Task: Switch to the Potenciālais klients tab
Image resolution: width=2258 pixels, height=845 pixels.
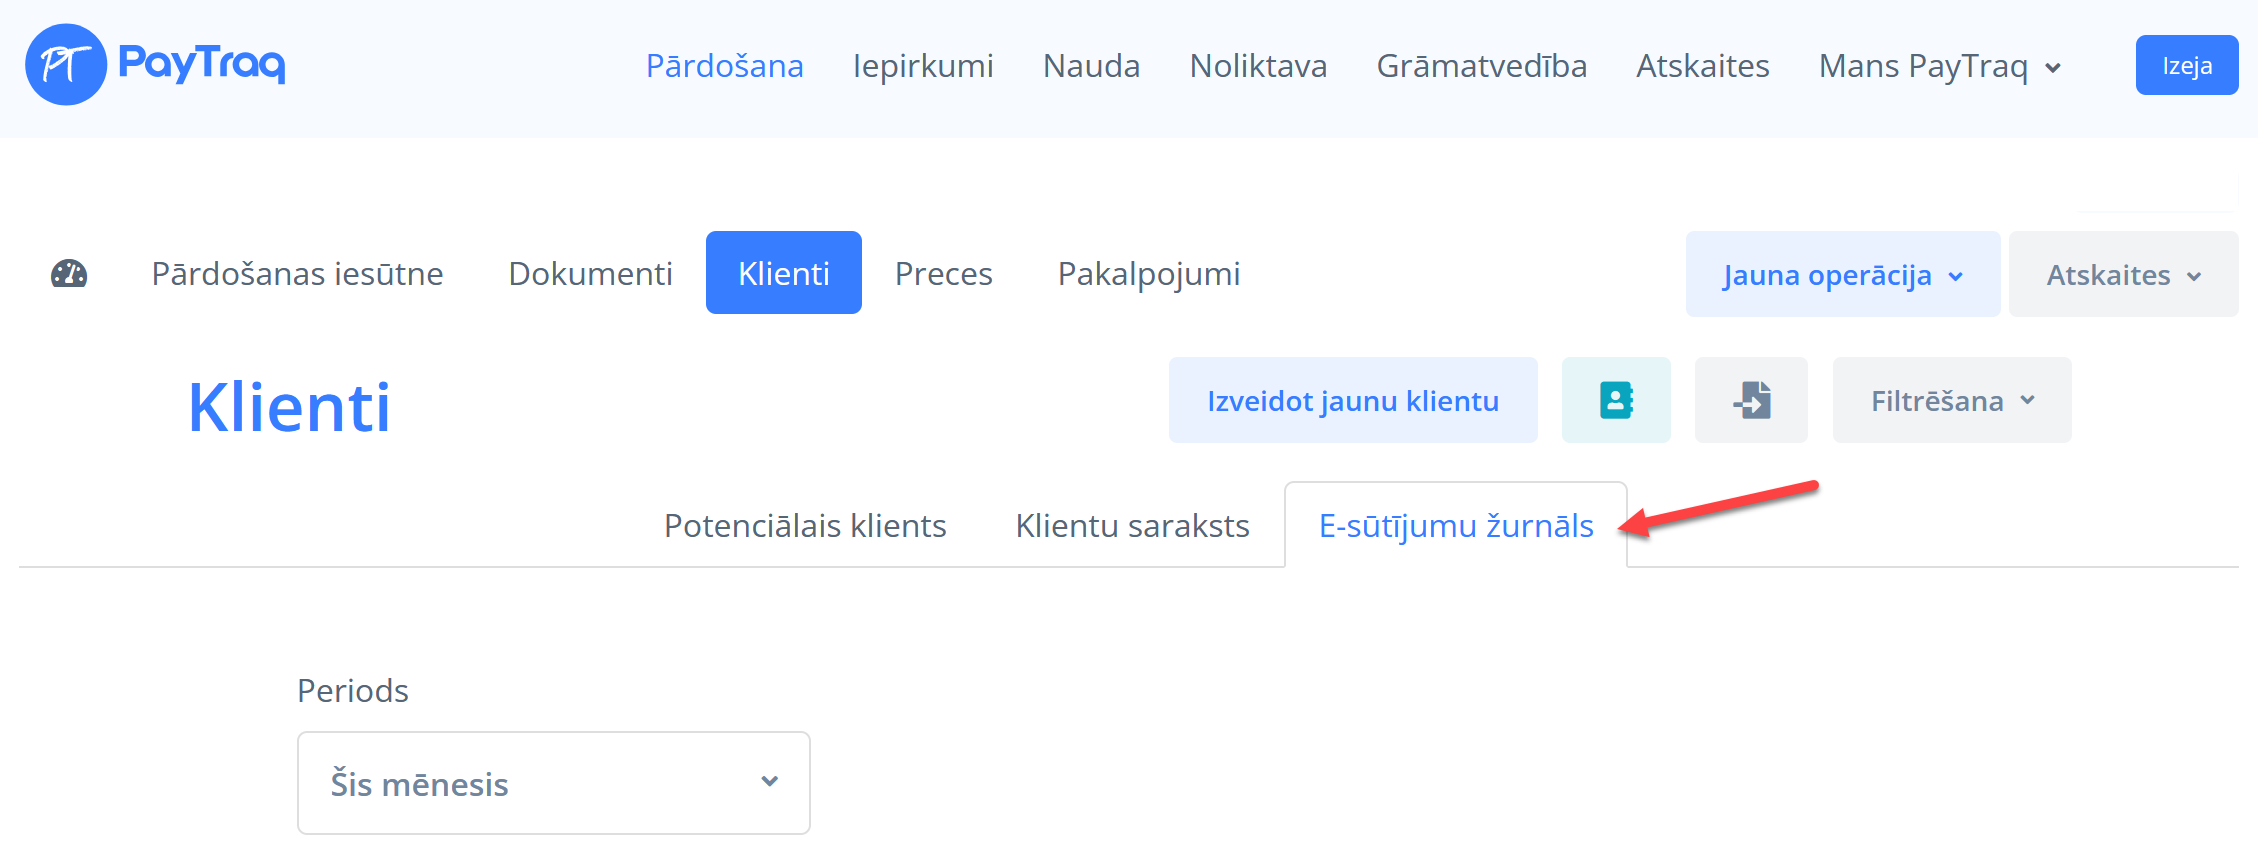Action: pos(805,526)
